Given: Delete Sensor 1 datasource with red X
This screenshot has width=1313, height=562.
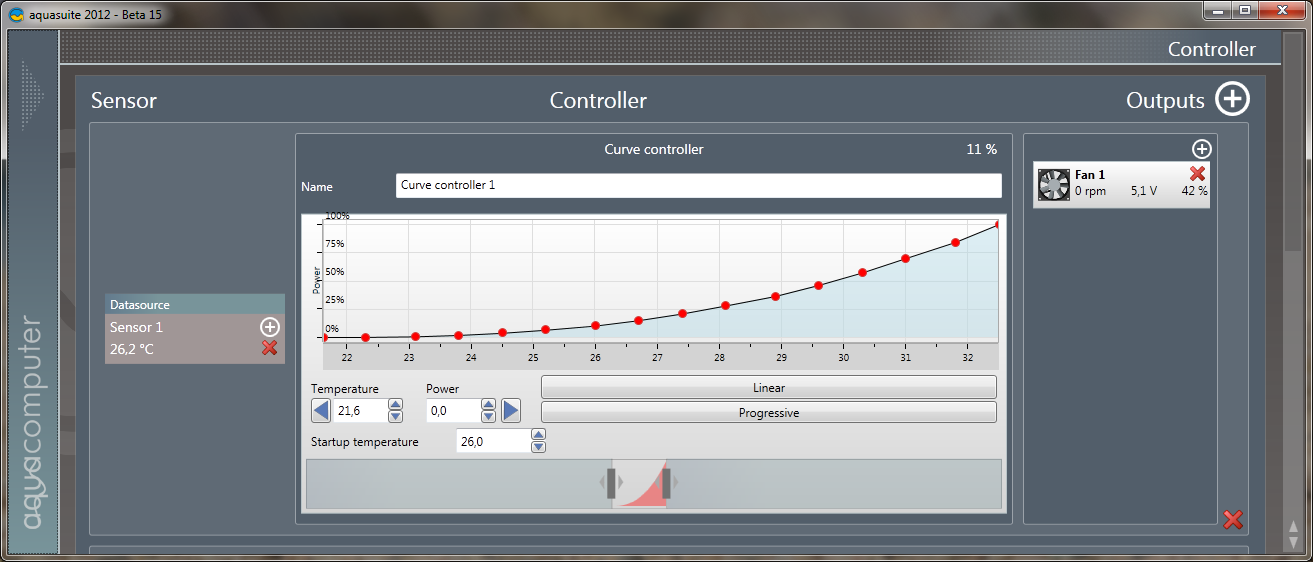Looking at the screenshot, I should point(269,348).
